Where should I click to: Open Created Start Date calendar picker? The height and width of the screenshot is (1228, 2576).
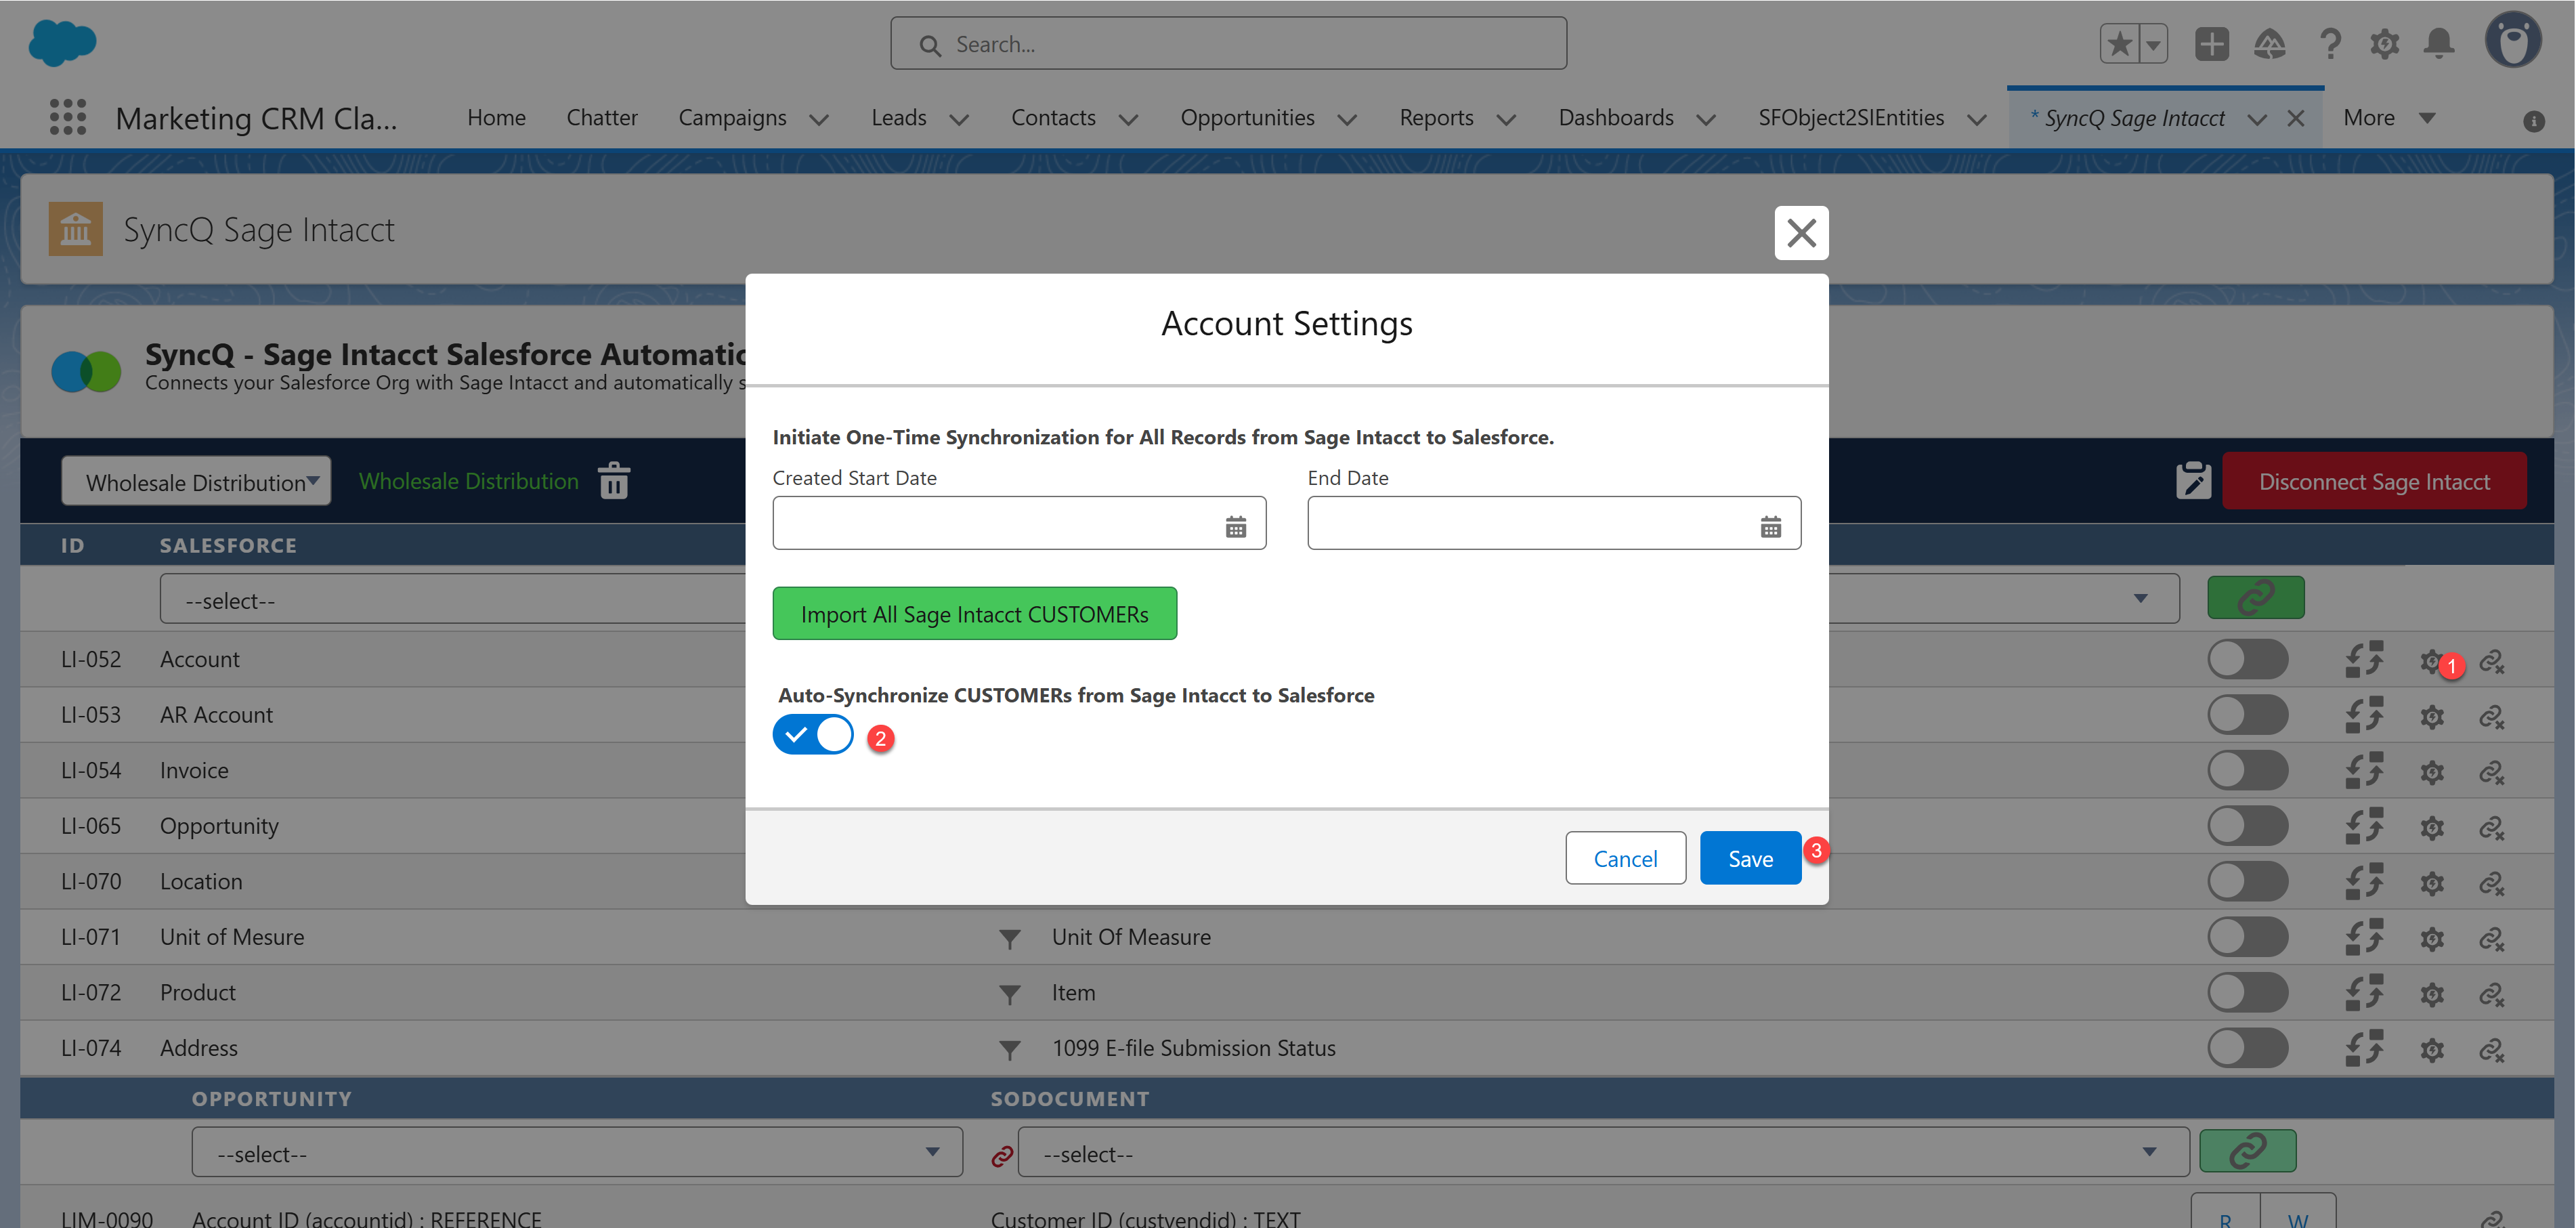point(1236,526)
